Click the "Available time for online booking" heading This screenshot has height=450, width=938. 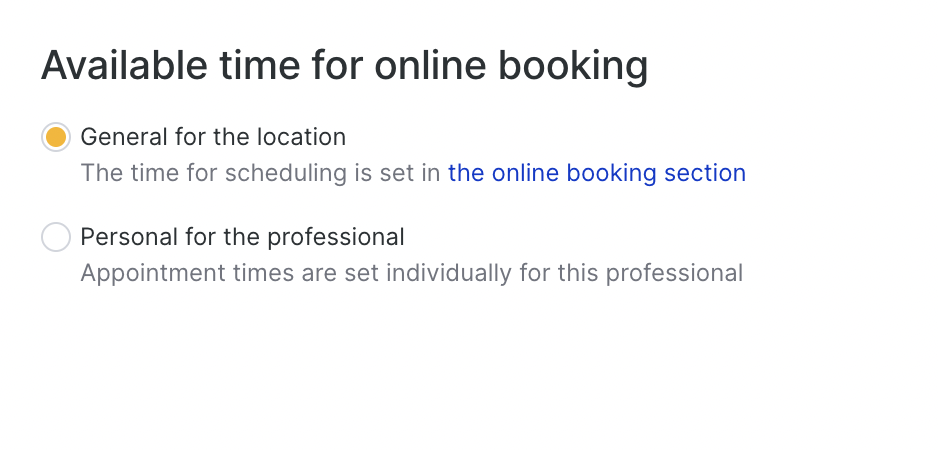point(344,66)
